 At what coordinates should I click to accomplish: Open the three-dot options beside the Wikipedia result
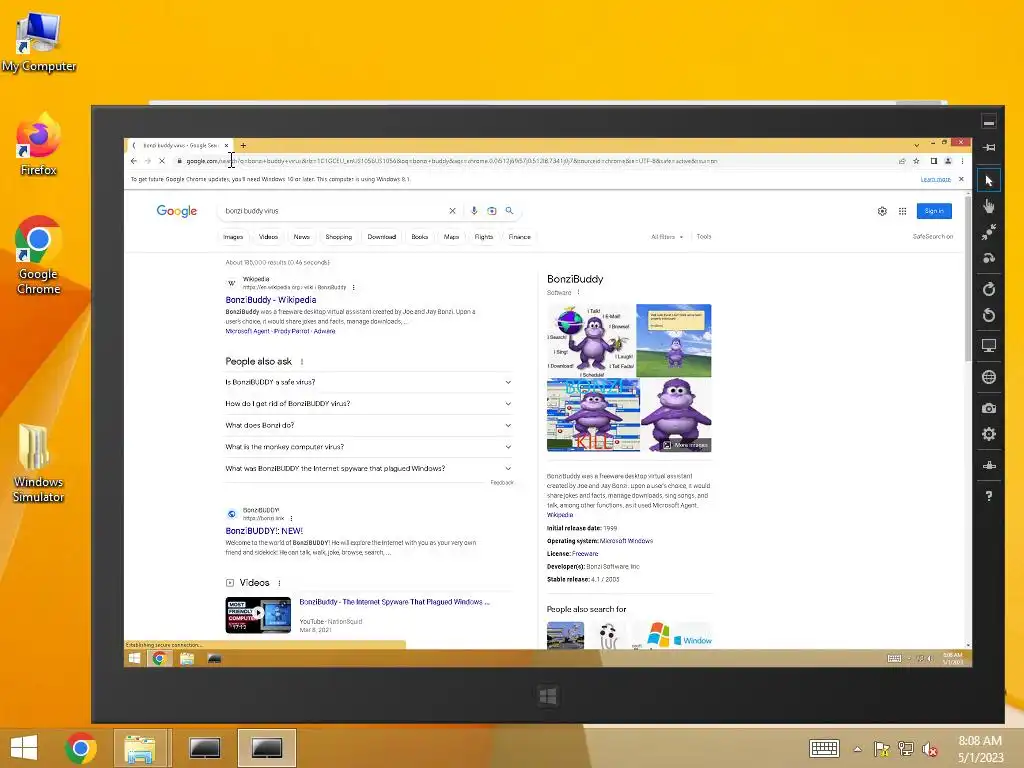coord(353,287)
